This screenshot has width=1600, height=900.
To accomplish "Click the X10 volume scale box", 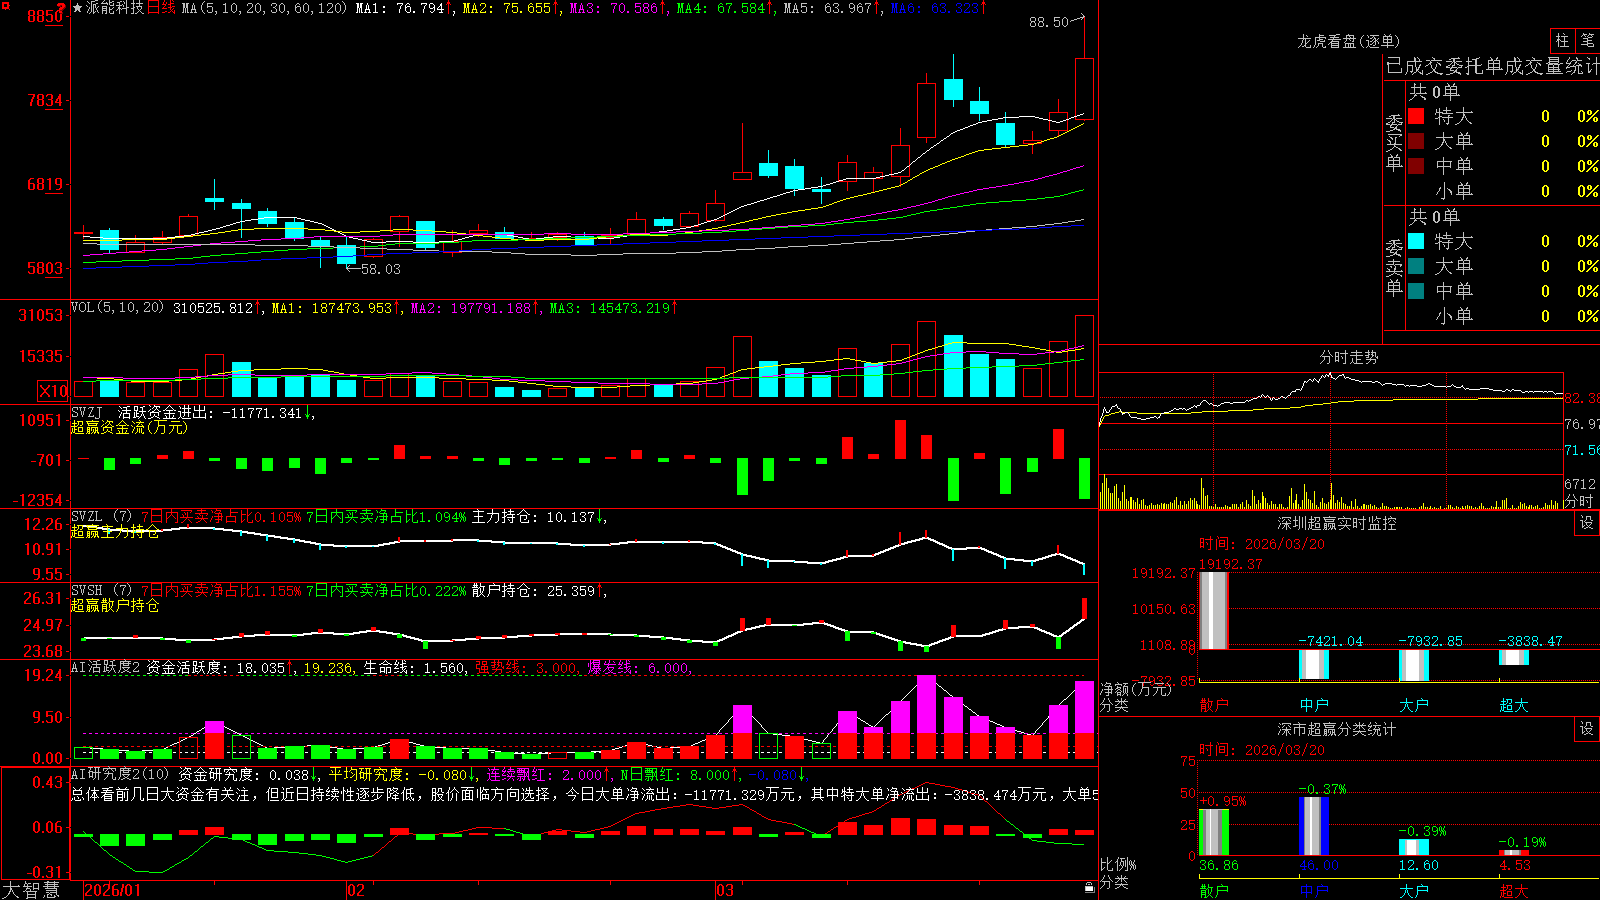I will [53, 391].
